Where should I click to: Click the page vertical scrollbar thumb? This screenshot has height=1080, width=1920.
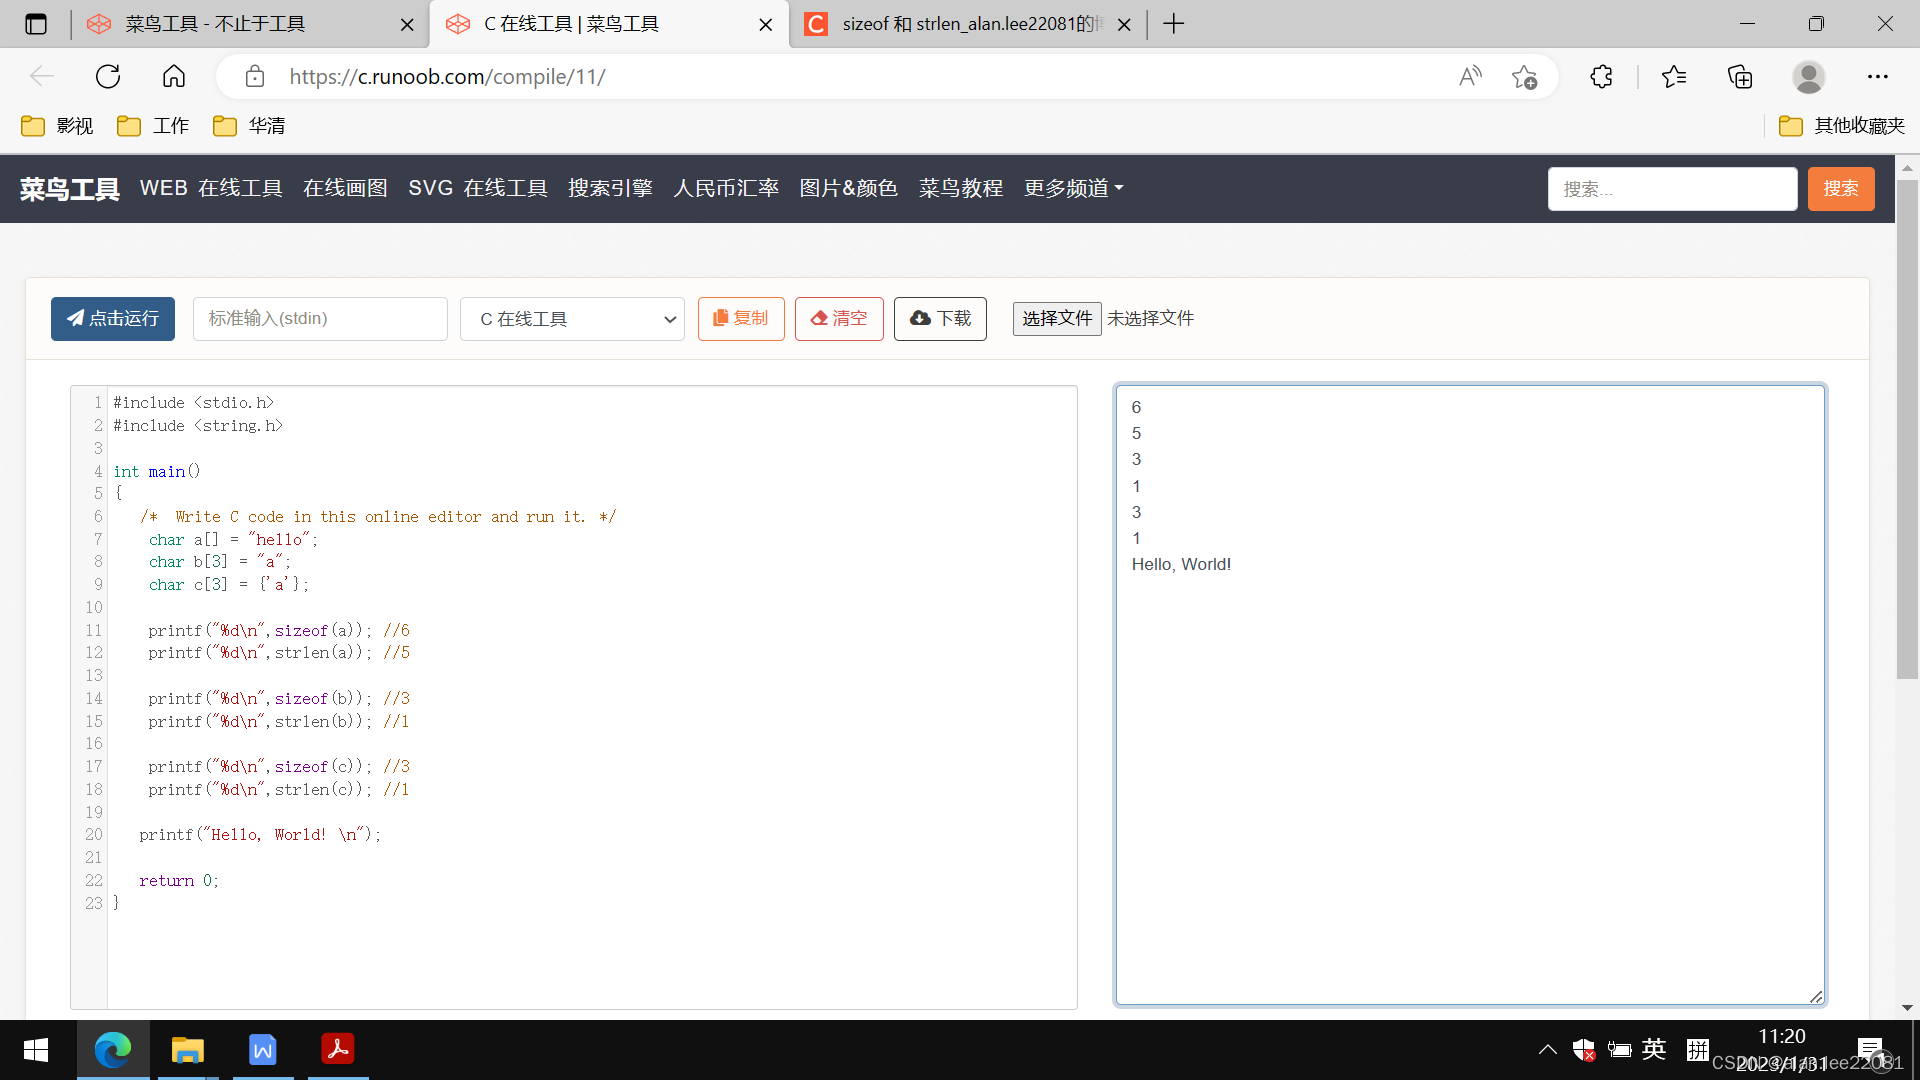pyautogui.click(x=1907, y=430)
